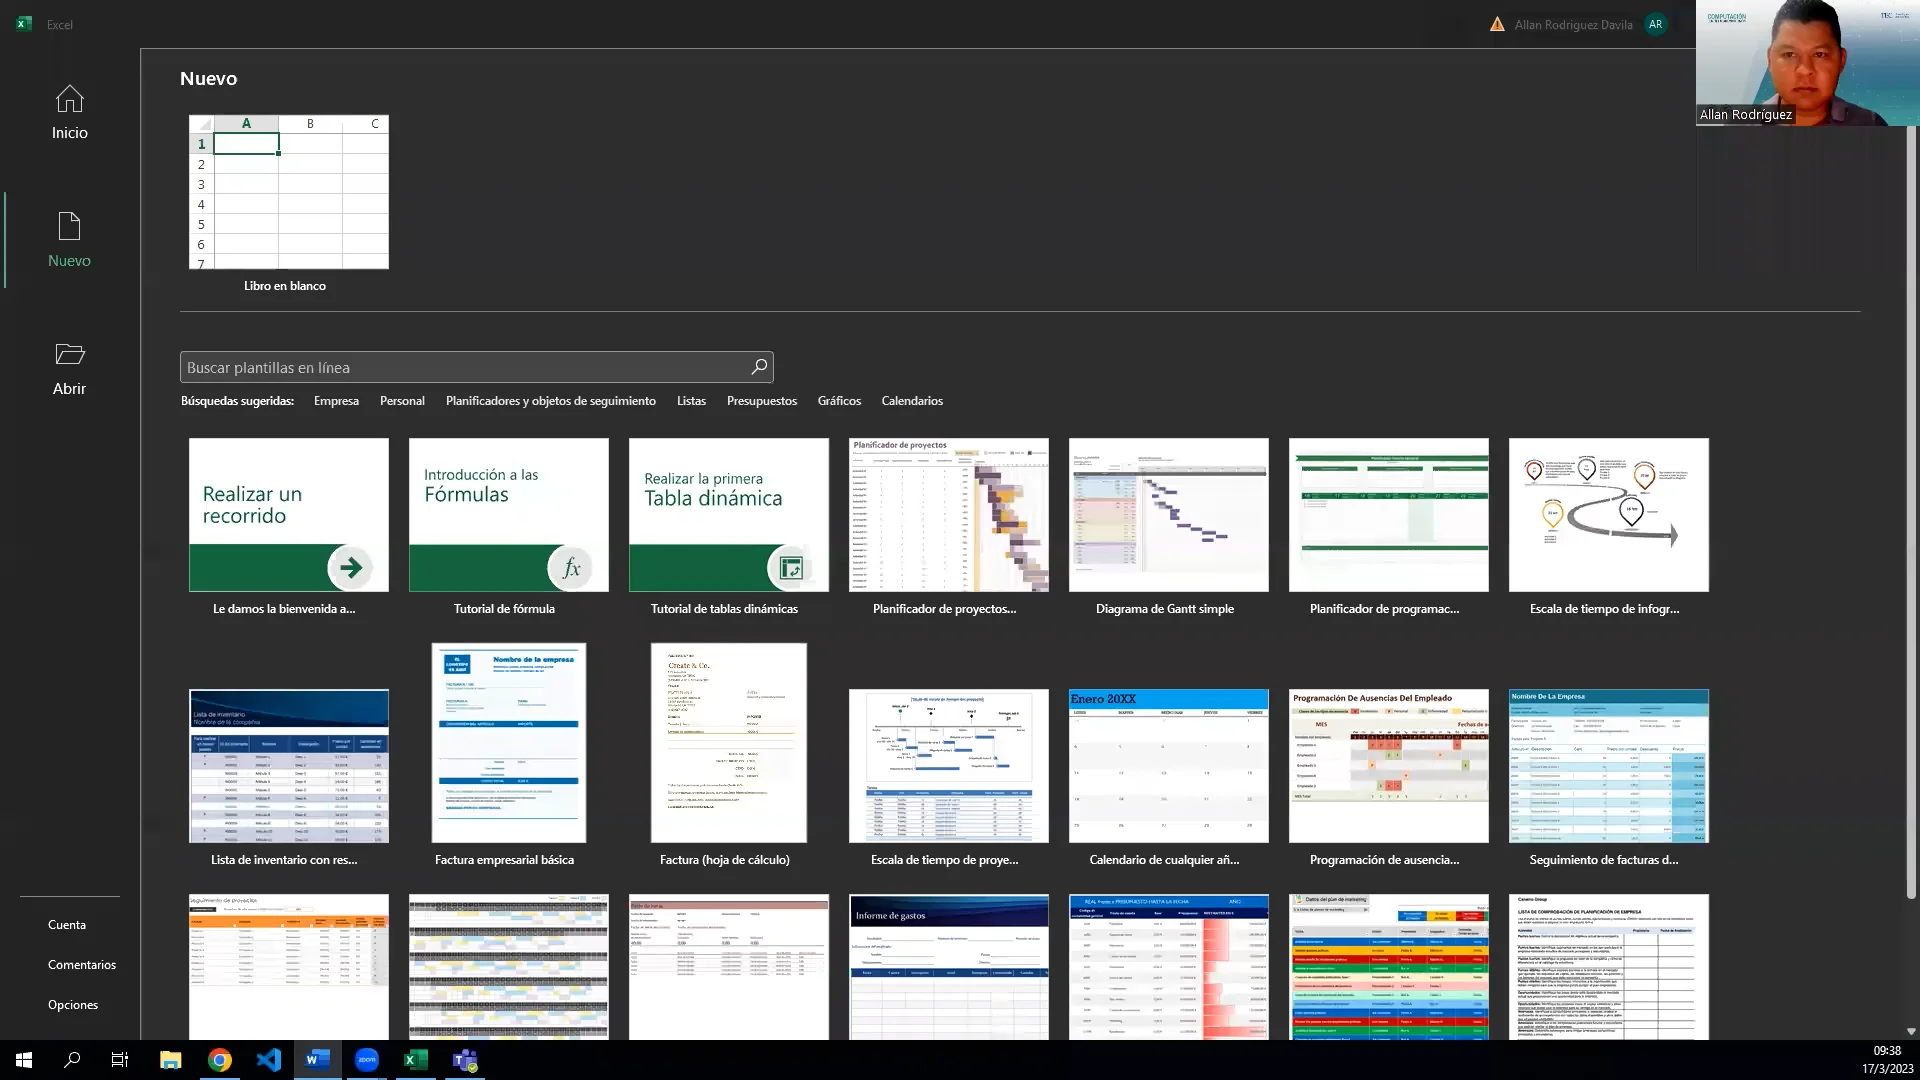Click the search magnifier icon
1920x1080 pixels.
[758, 366]
